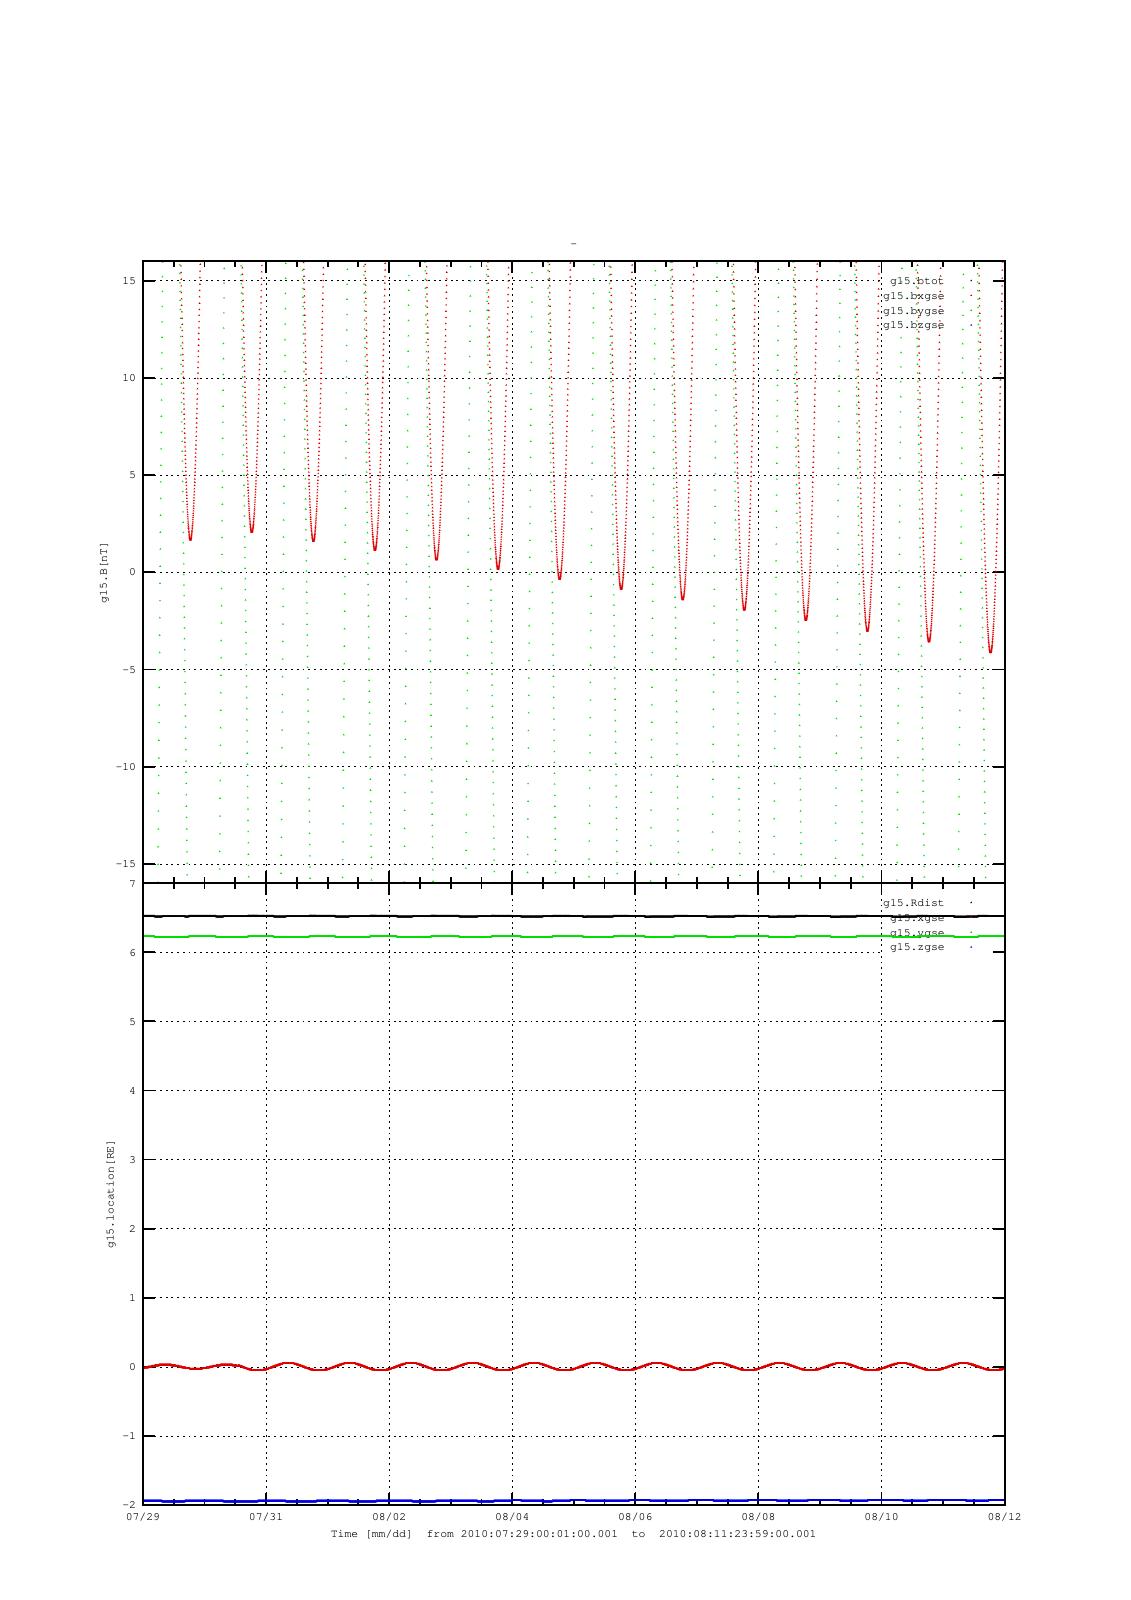Click the −2 tick on the location axis
This screenshot has height=1600, width=1131.
(x=130, y=1505)
